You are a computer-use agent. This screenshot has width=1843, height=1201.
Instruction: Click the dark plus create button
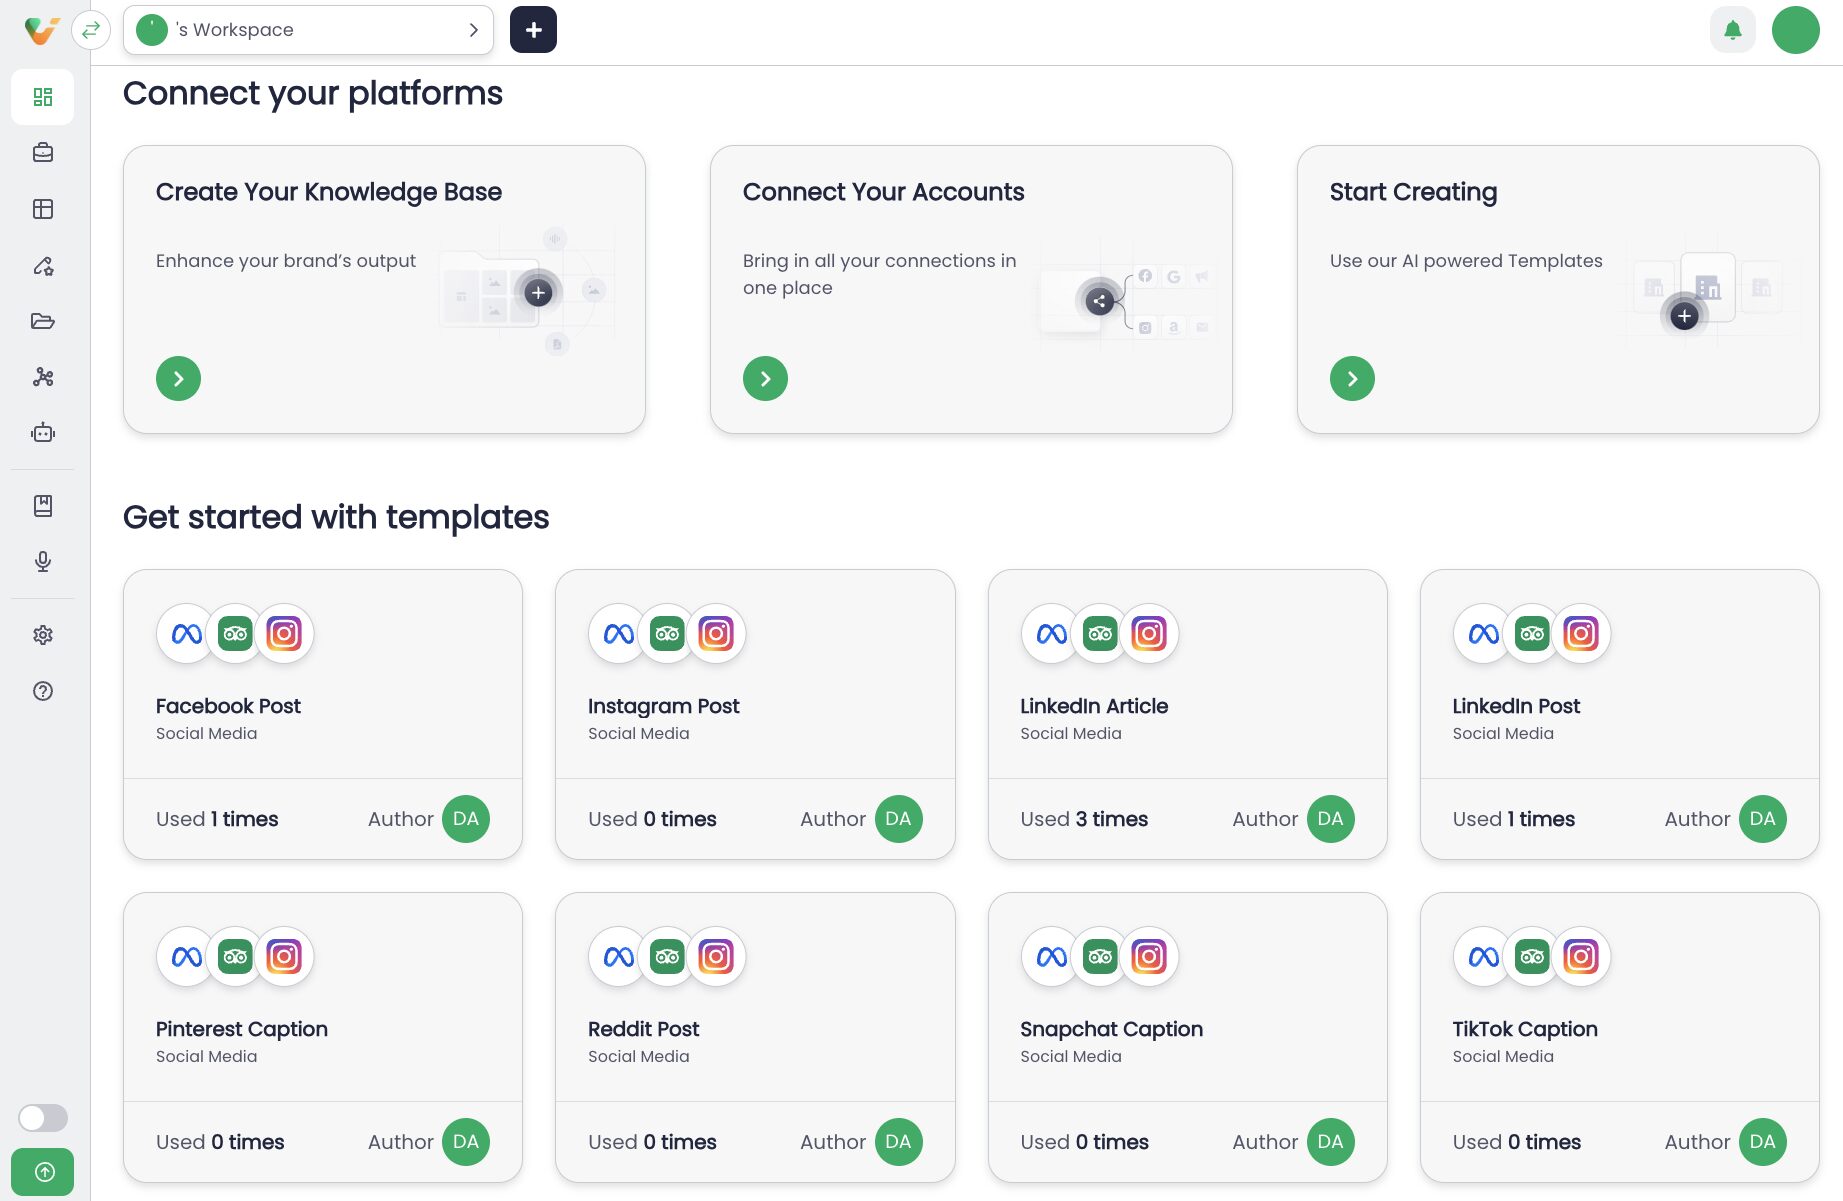point(533,30)
